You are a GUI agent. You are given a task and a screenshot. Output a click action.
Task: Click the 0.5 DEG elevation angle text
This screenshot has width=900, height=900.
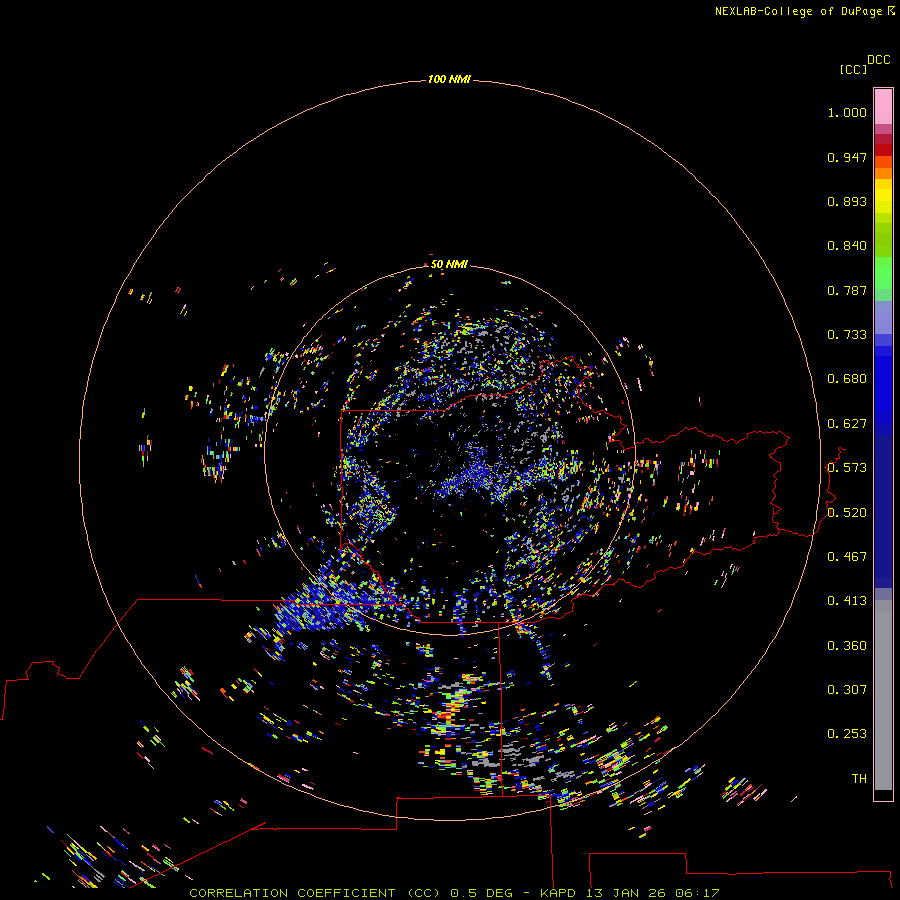tap(481, 893)
